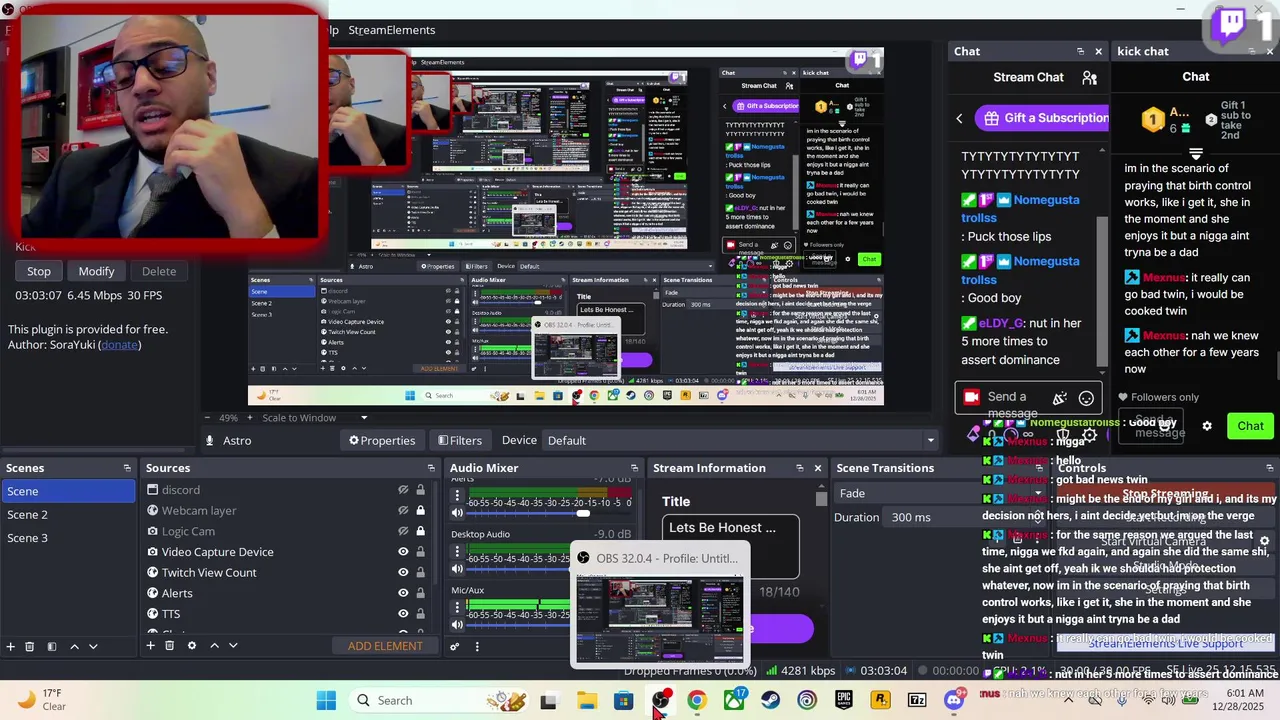Open the Device Default dropdown
The image size is (1280, 720).
tap(740, 440)
